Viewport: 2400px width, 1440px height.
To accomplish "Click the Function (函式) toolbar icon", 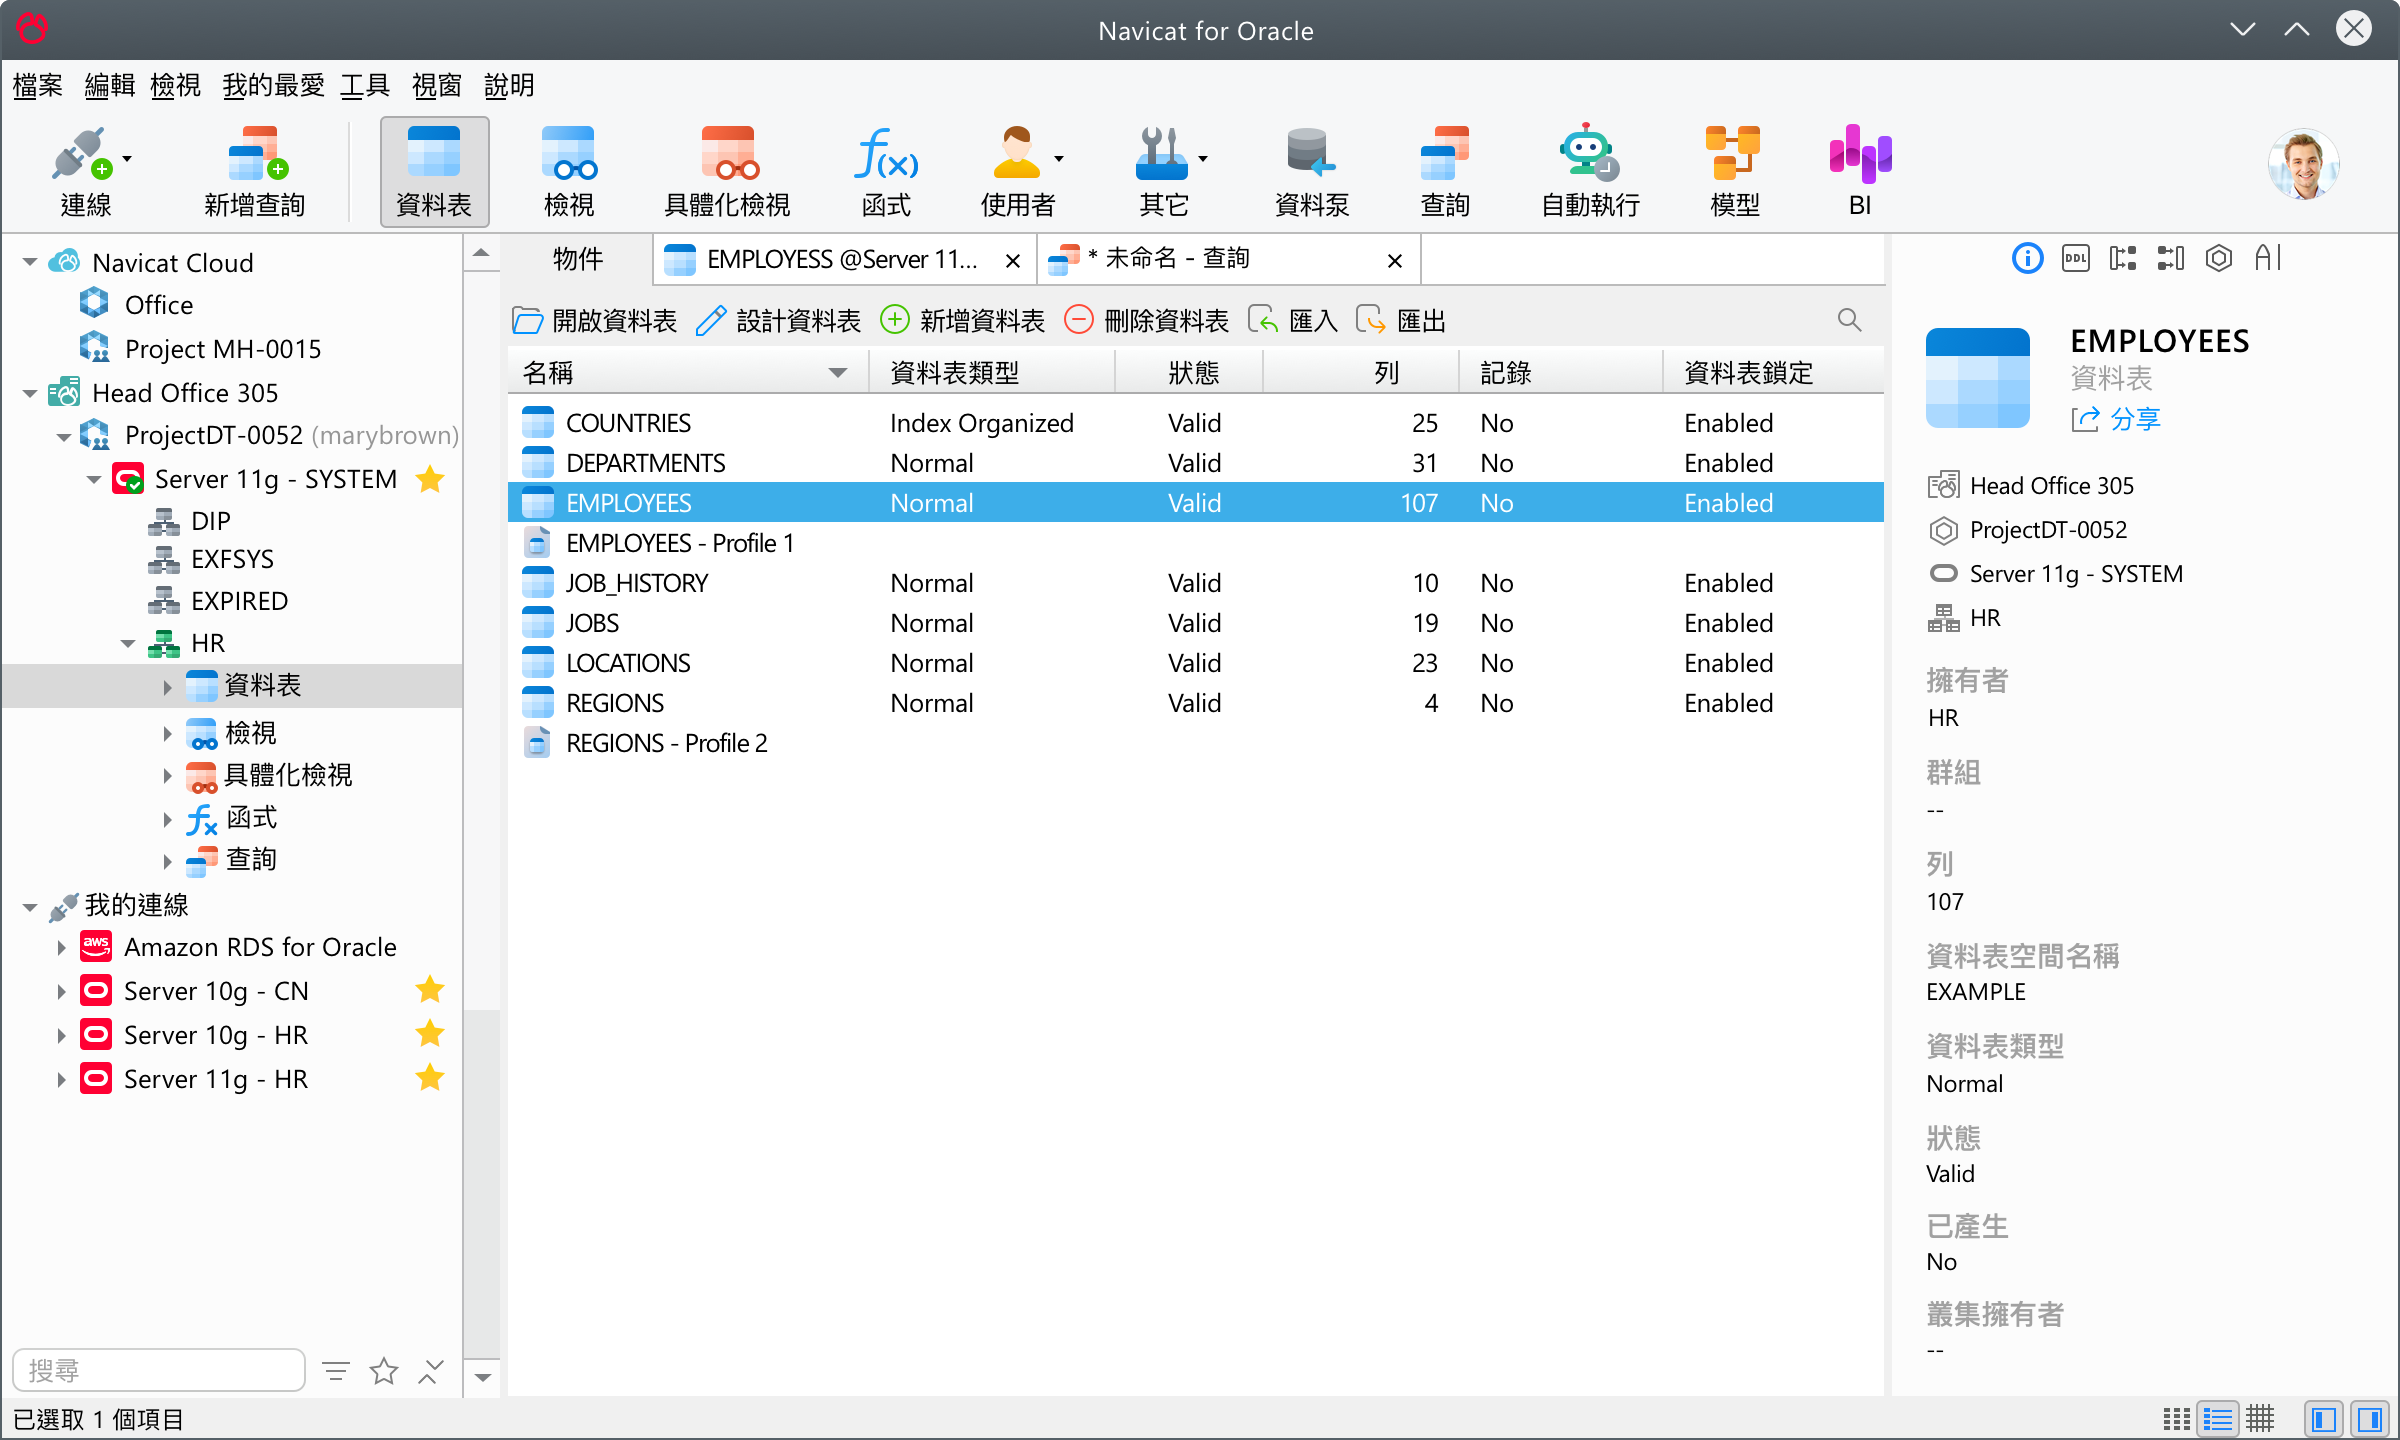I will point(886,171).
